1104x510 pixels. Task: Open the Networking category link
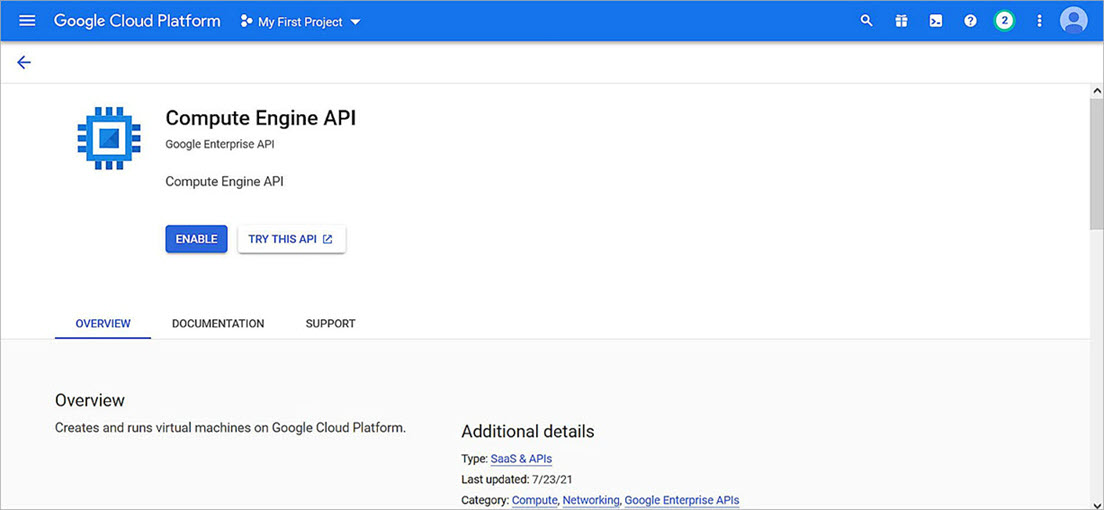point(590,500)
